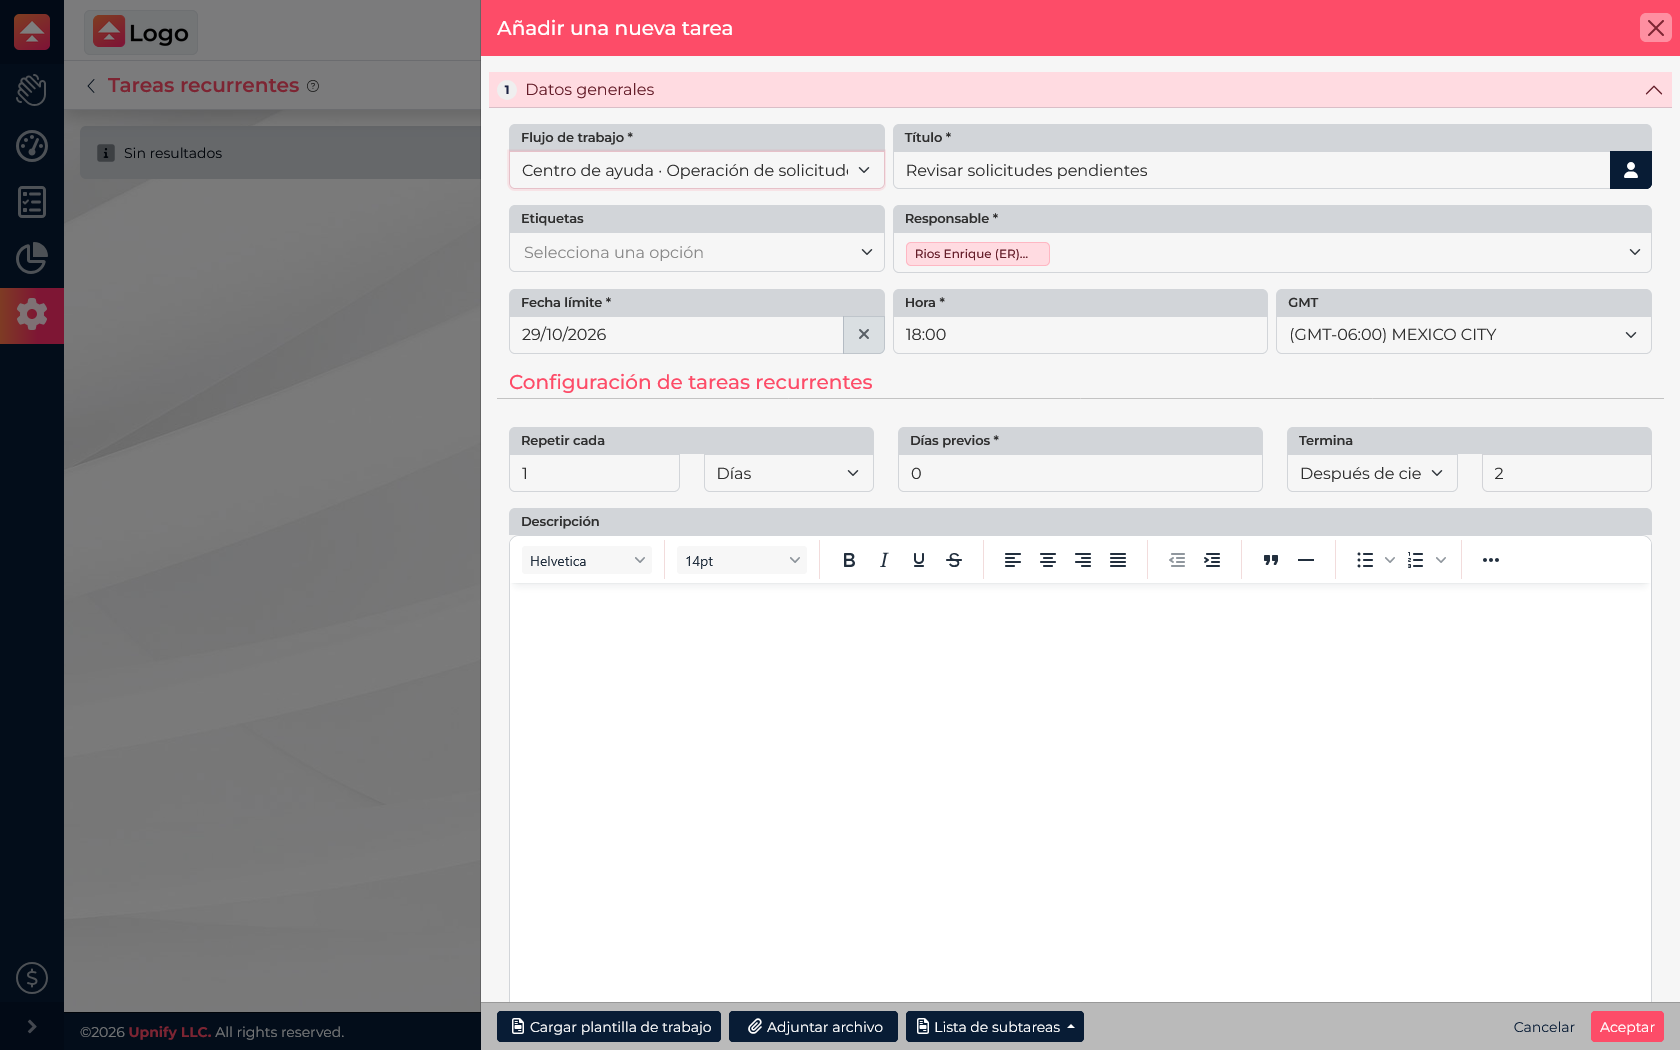Decrease indent in description editor
This screenshot has width=1680, height=1050.
point(1177,560)
